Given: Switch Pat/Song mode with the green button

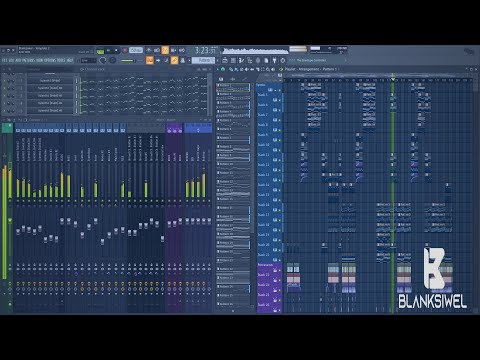Looking at the screenshot, I should click(x=100, y=51).
